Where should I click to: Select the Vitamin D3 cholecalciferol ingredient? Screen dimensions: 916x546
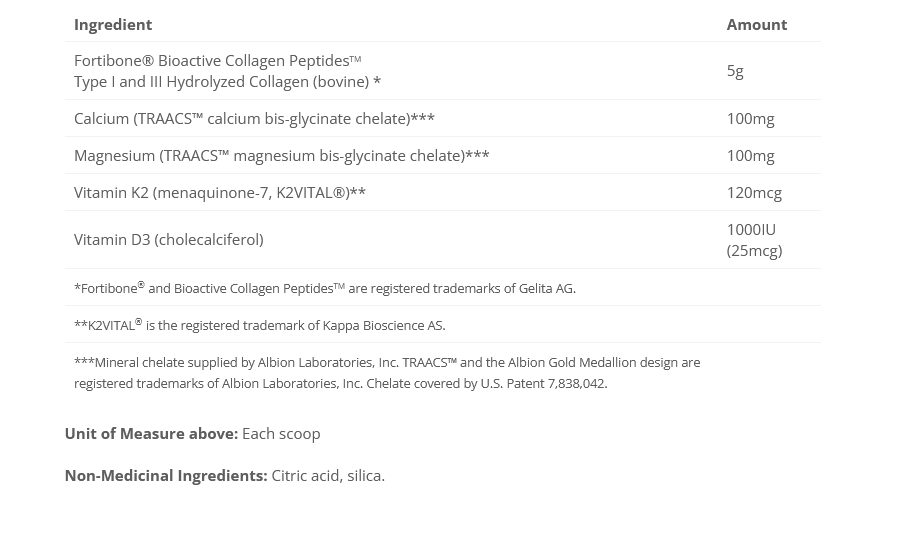(x=168, y=239)
